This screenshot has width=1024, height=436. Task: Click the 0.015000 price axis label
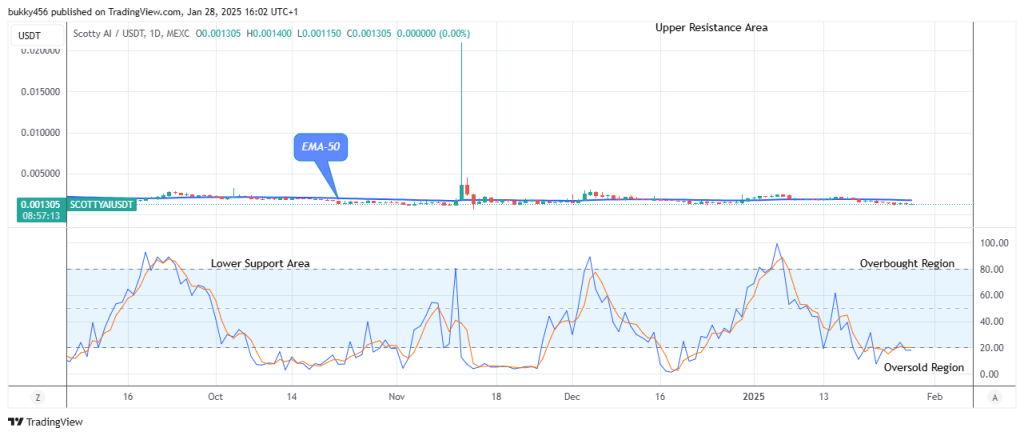(42, 92)
